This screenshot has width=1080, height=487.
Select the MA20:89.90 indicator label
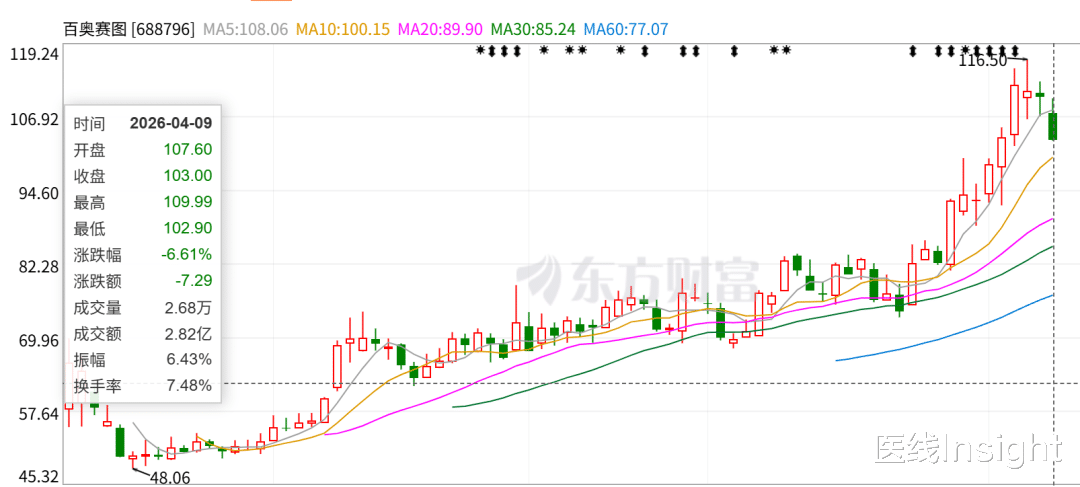(x=441, y=30)
